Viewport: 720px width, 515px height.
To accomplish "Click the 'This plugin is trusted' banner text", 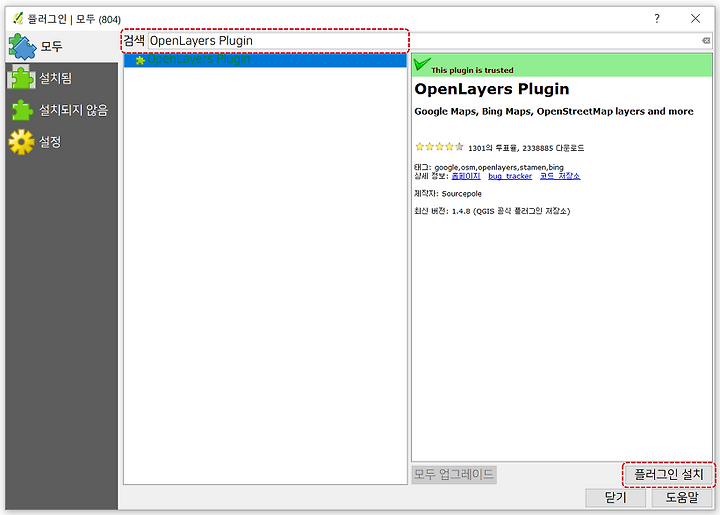I will pyautogui.click(x=472, y=70).
